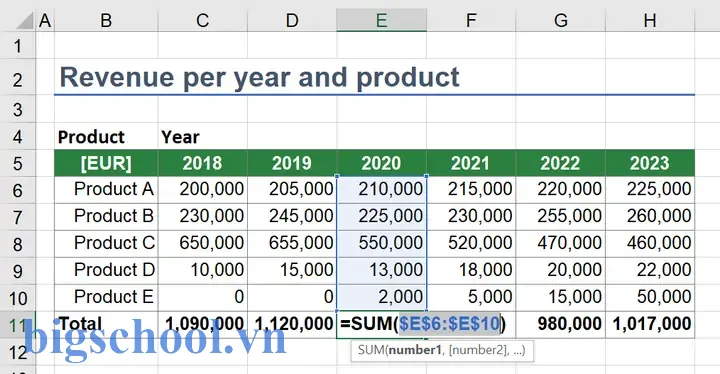Click cell with value 50,000
720x374 pixels.
pyautogui.click(x=650, y=297)
